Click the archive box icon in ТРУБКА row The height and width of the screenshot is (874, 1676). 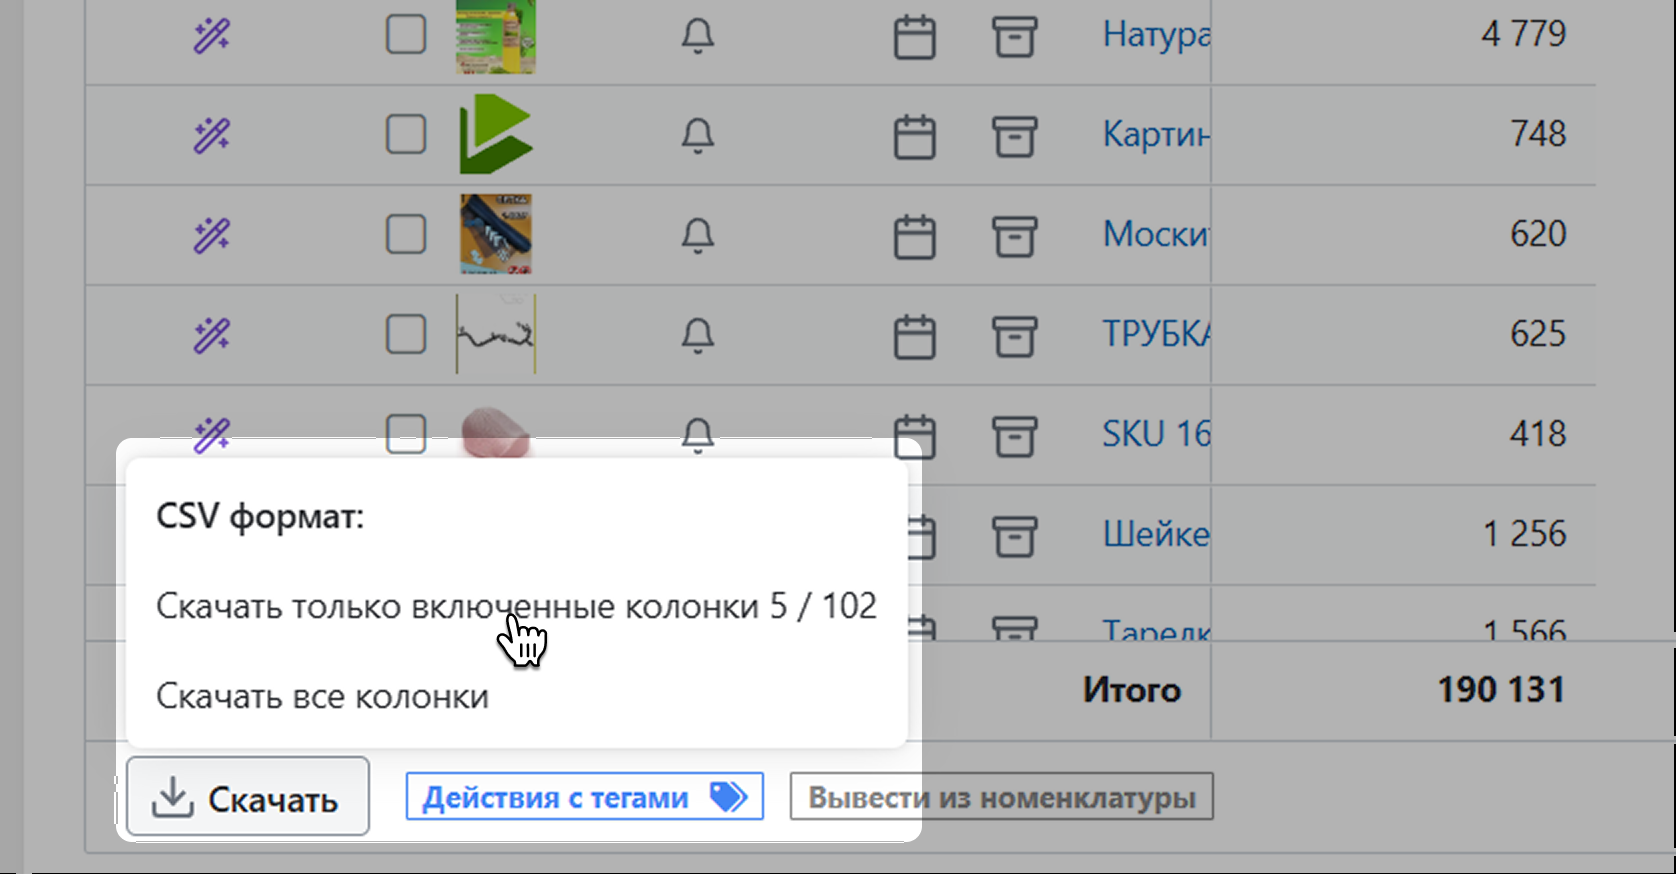1014,337
